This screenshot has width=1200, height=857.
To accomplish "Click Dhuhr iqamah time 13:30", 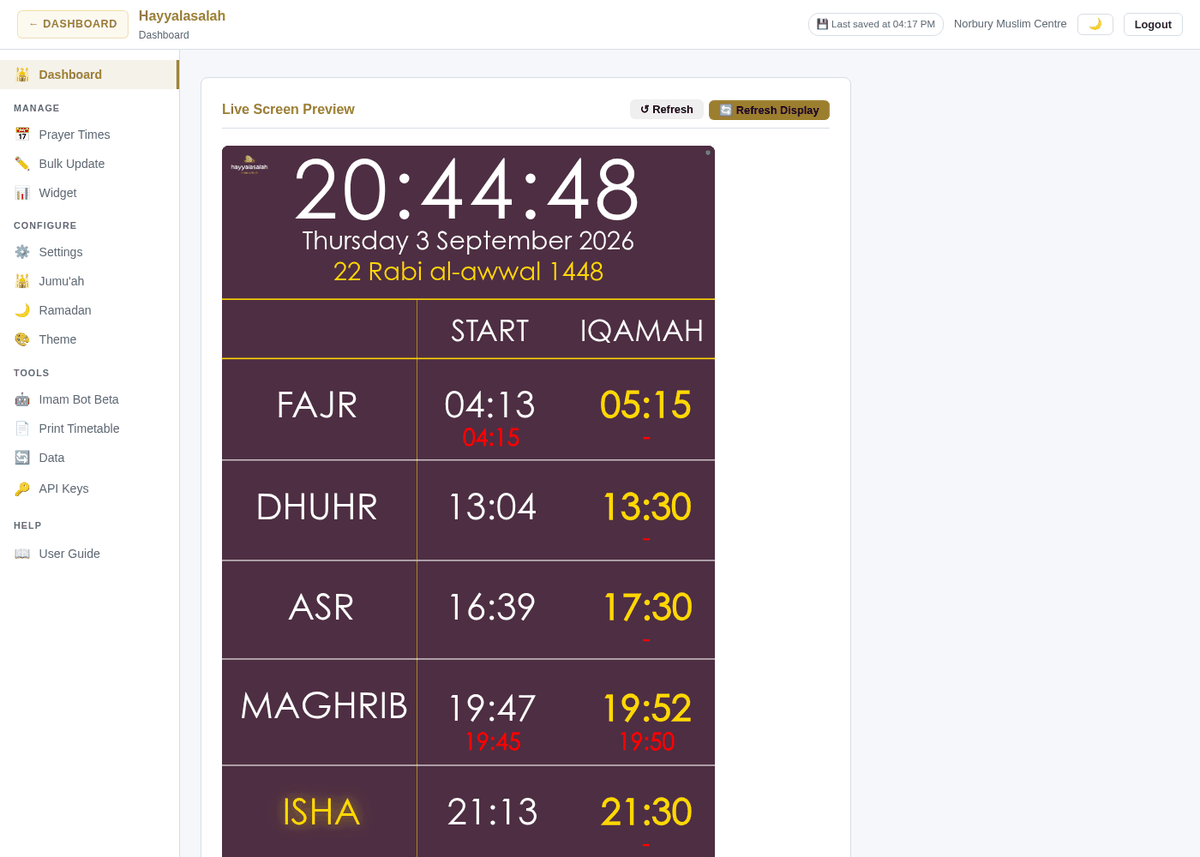I will click(646, 507).
